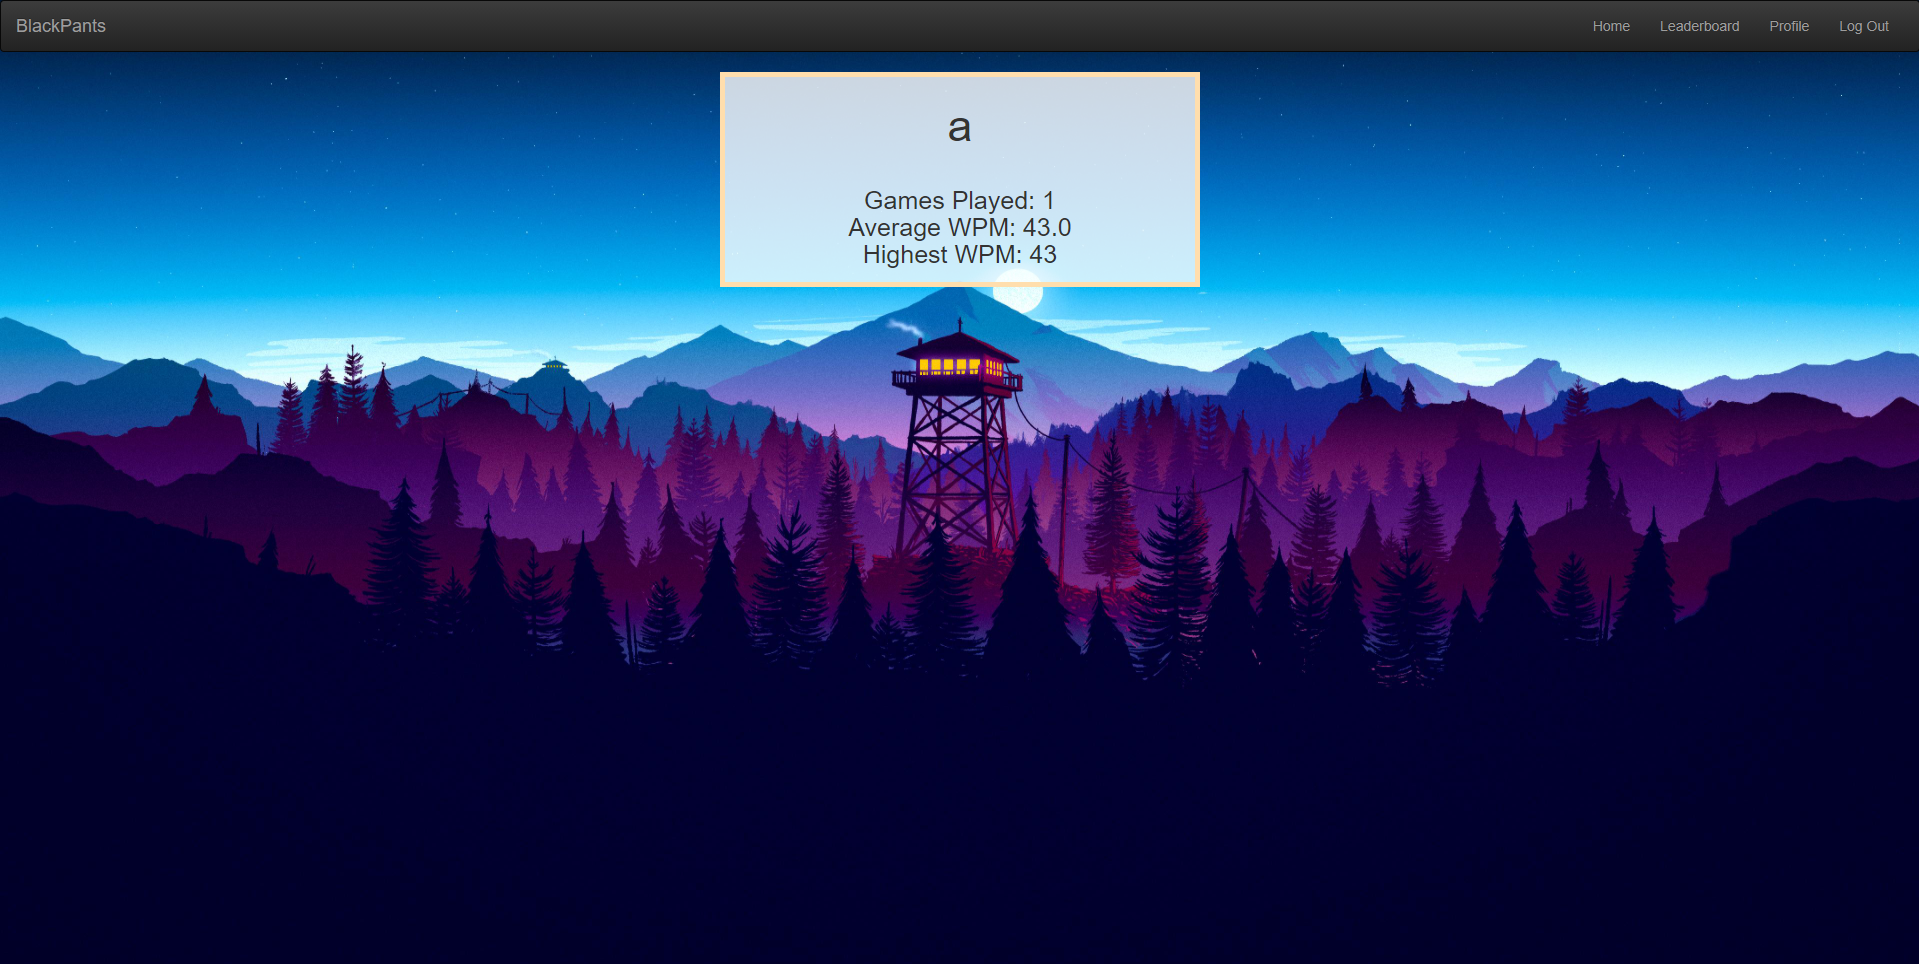Click the 'Highest WPM: 43' text
The height and width of the screenshot is (964, 1919).
pos(960,254)
